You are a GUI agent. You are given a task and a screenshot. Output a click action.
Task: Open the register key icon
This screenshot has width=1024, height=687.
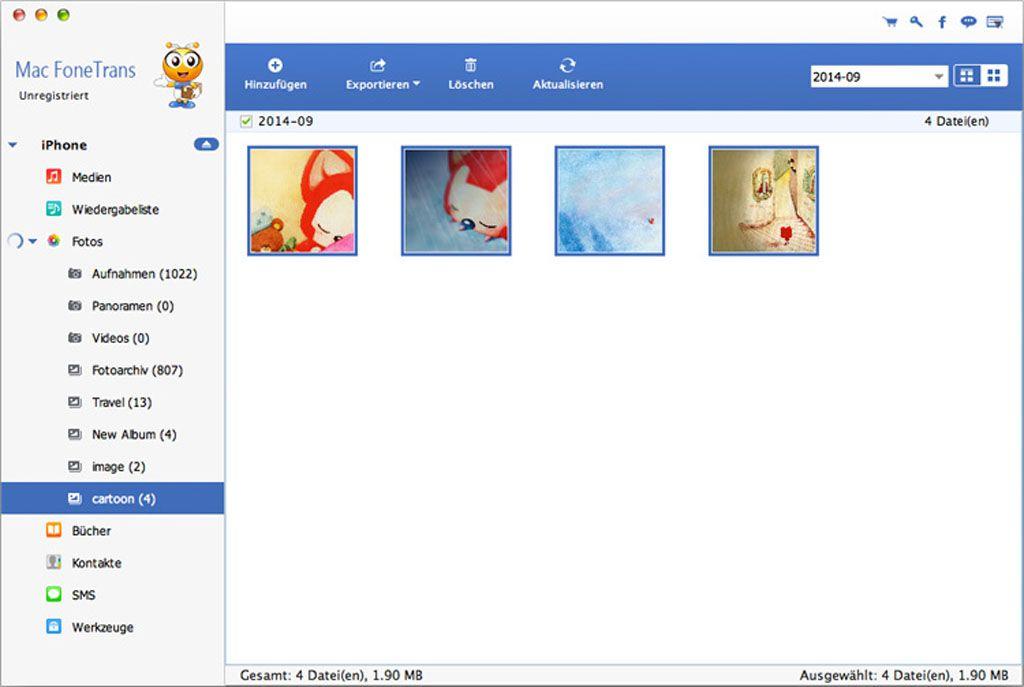pyautogui.click(x=916, y=22)
